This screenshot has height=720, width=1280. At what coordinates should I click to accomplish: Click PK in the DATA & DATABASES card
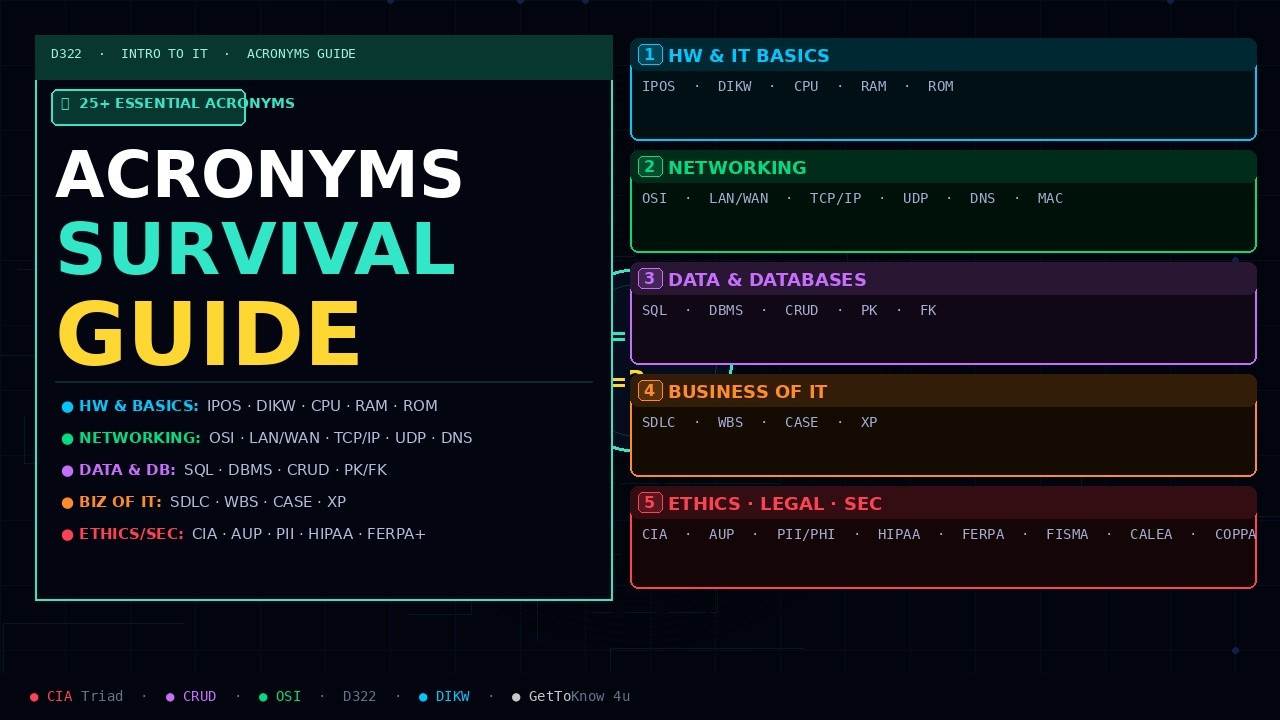click(869, 311)
